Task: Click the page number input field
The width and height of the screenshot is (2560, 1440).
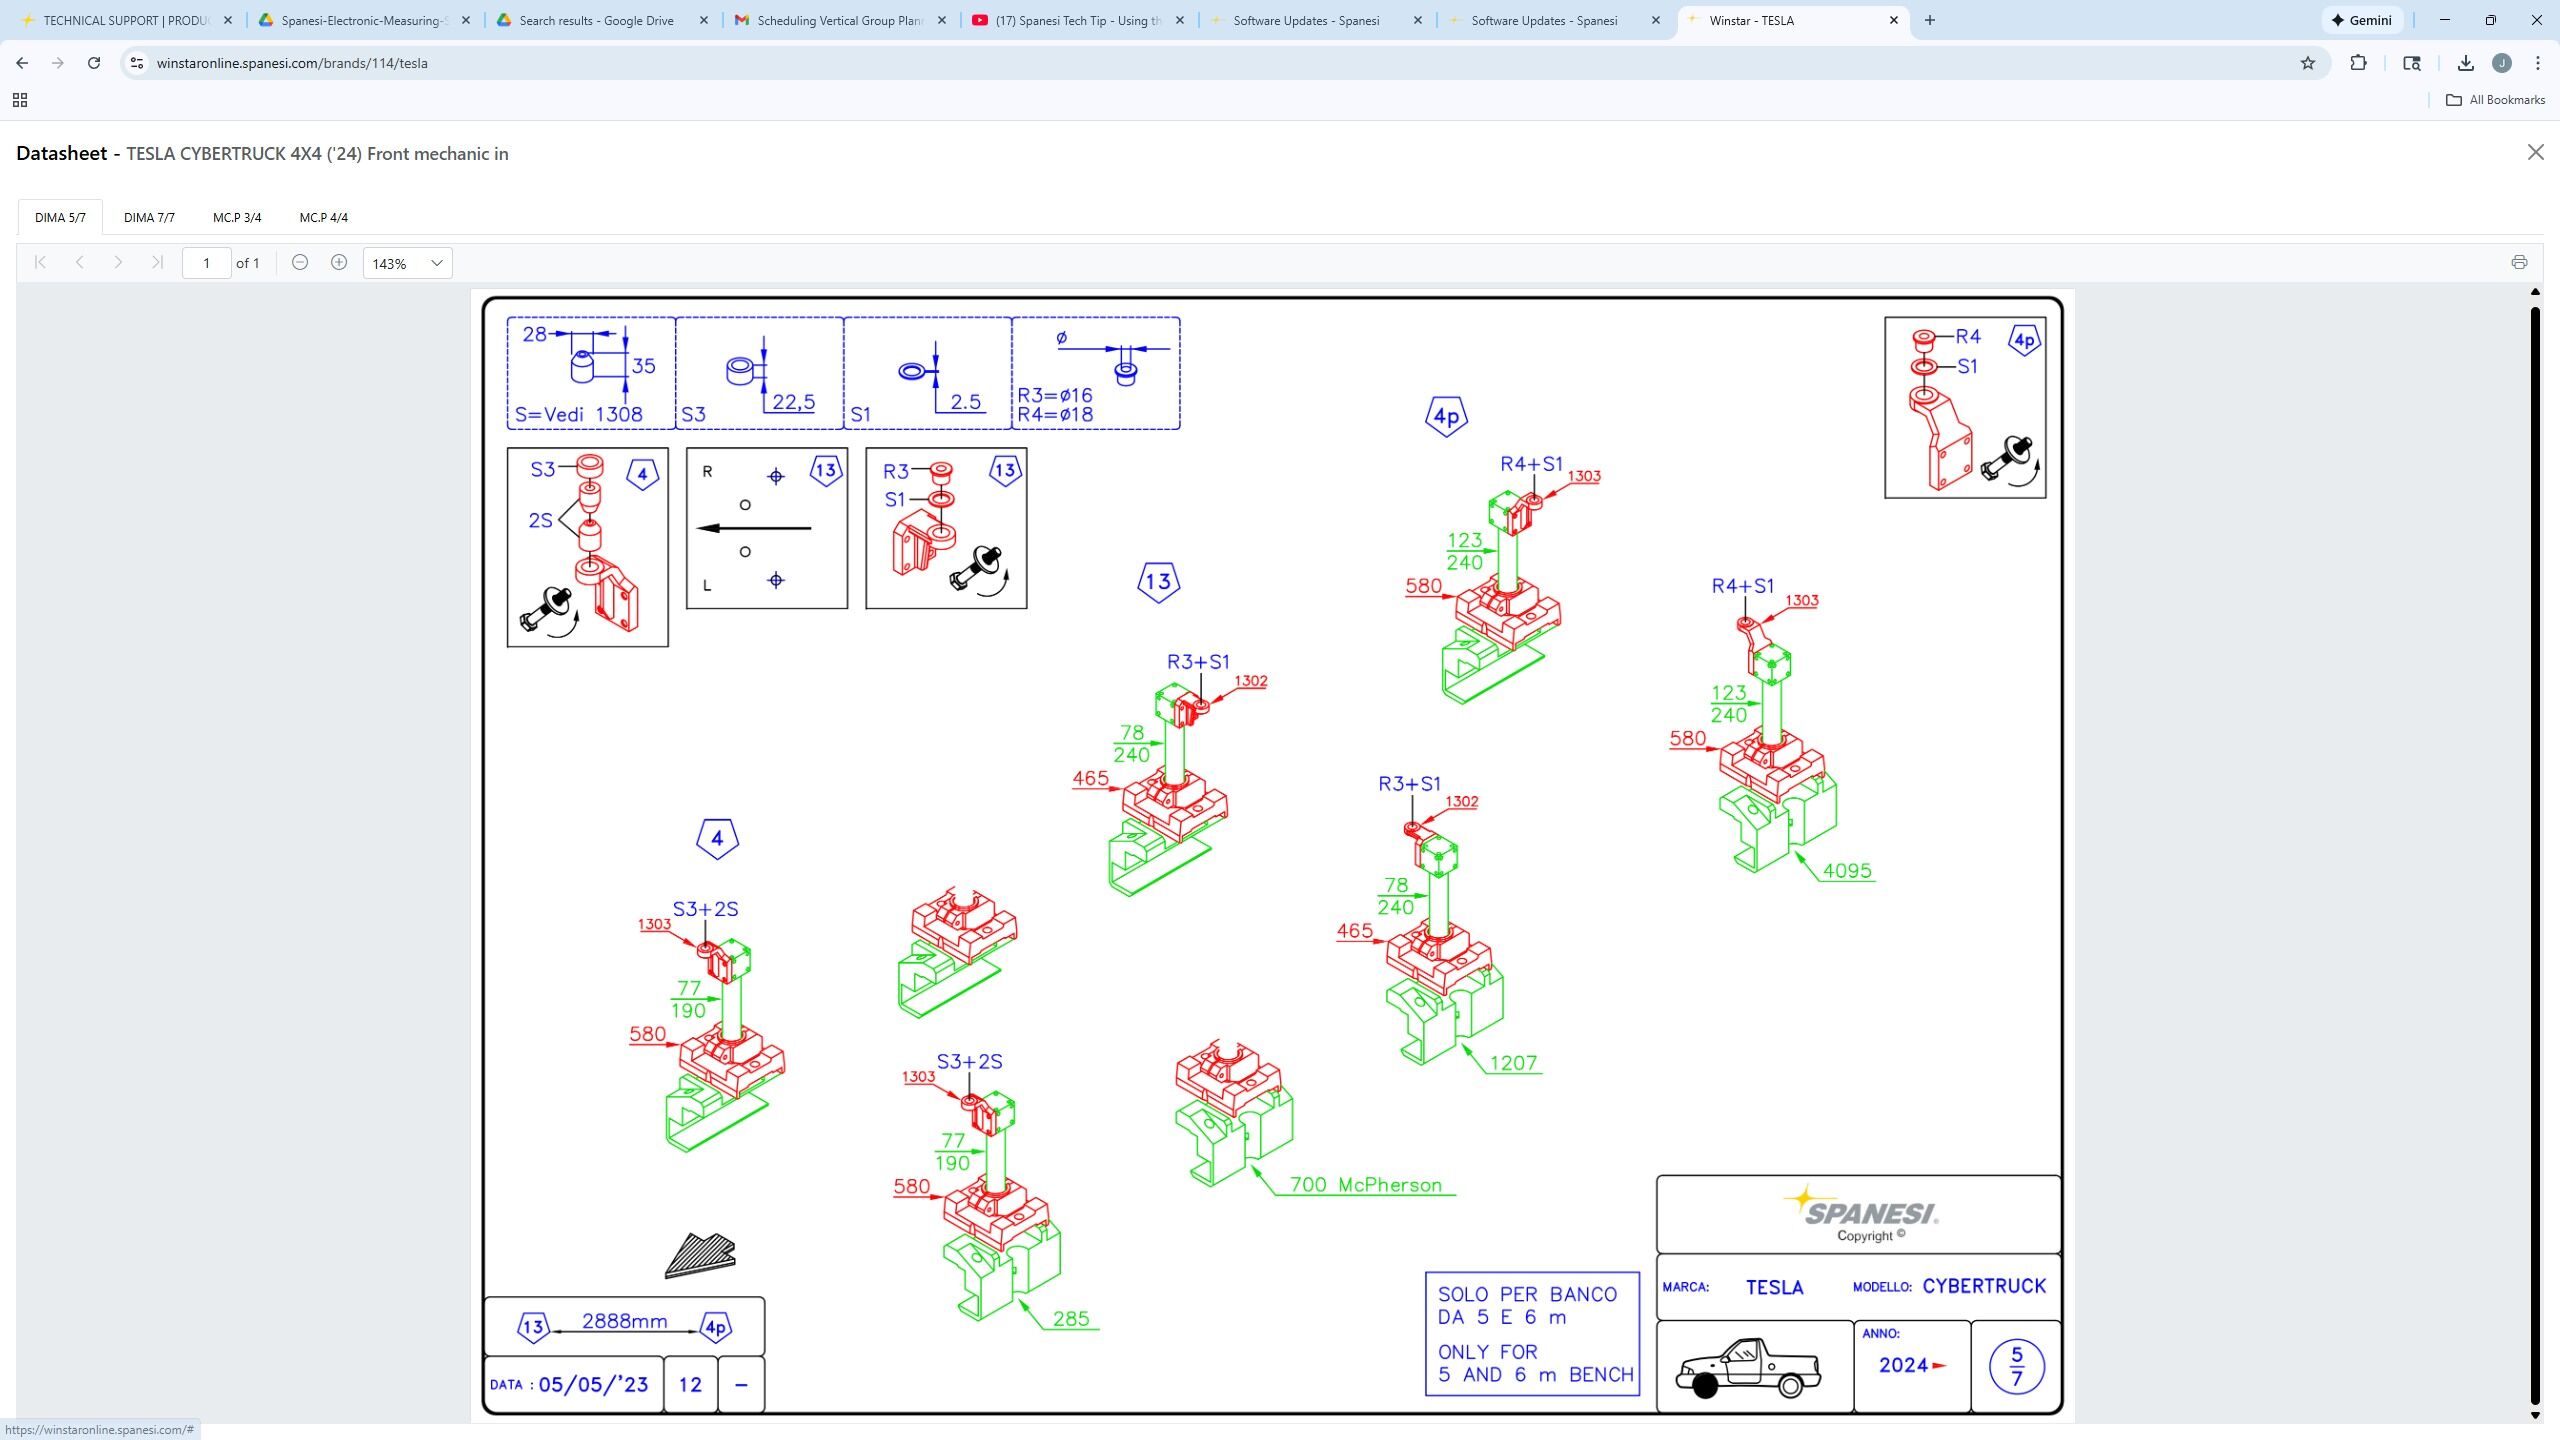Action: point(206,263)
